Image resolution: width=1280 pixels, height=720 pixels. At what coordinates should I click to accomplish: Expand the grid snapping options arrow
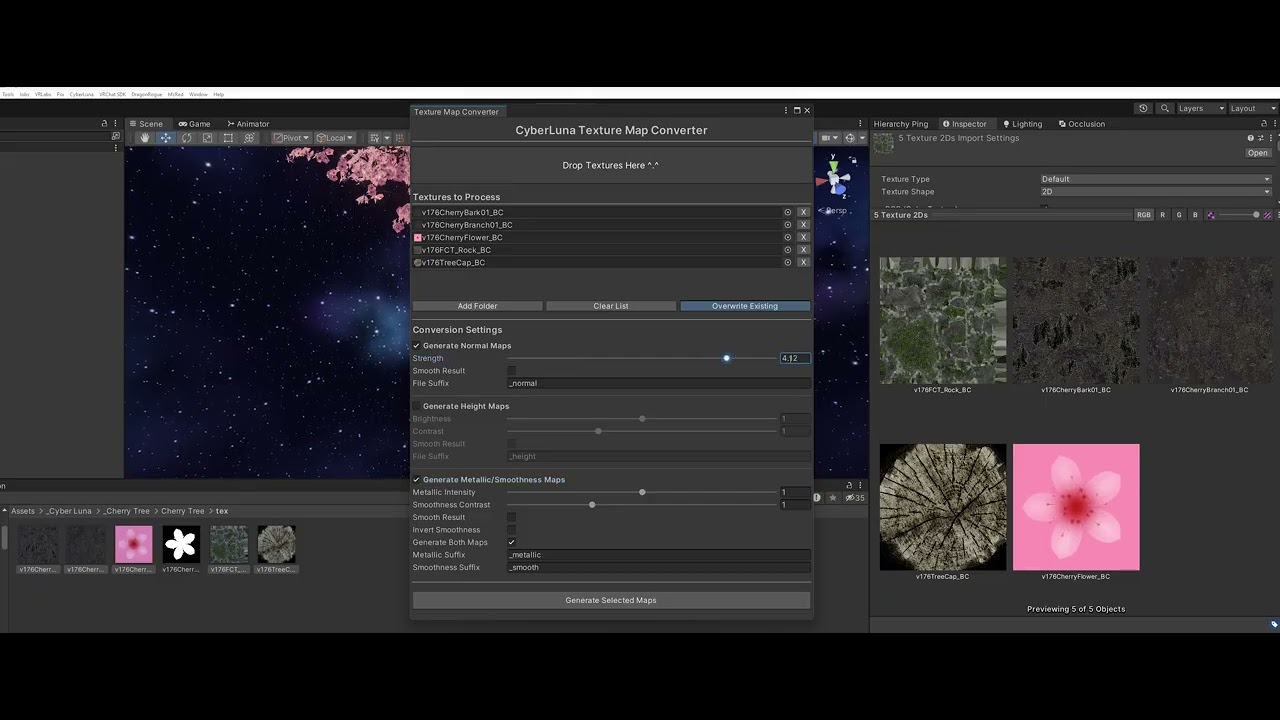[x=385, y=138]
